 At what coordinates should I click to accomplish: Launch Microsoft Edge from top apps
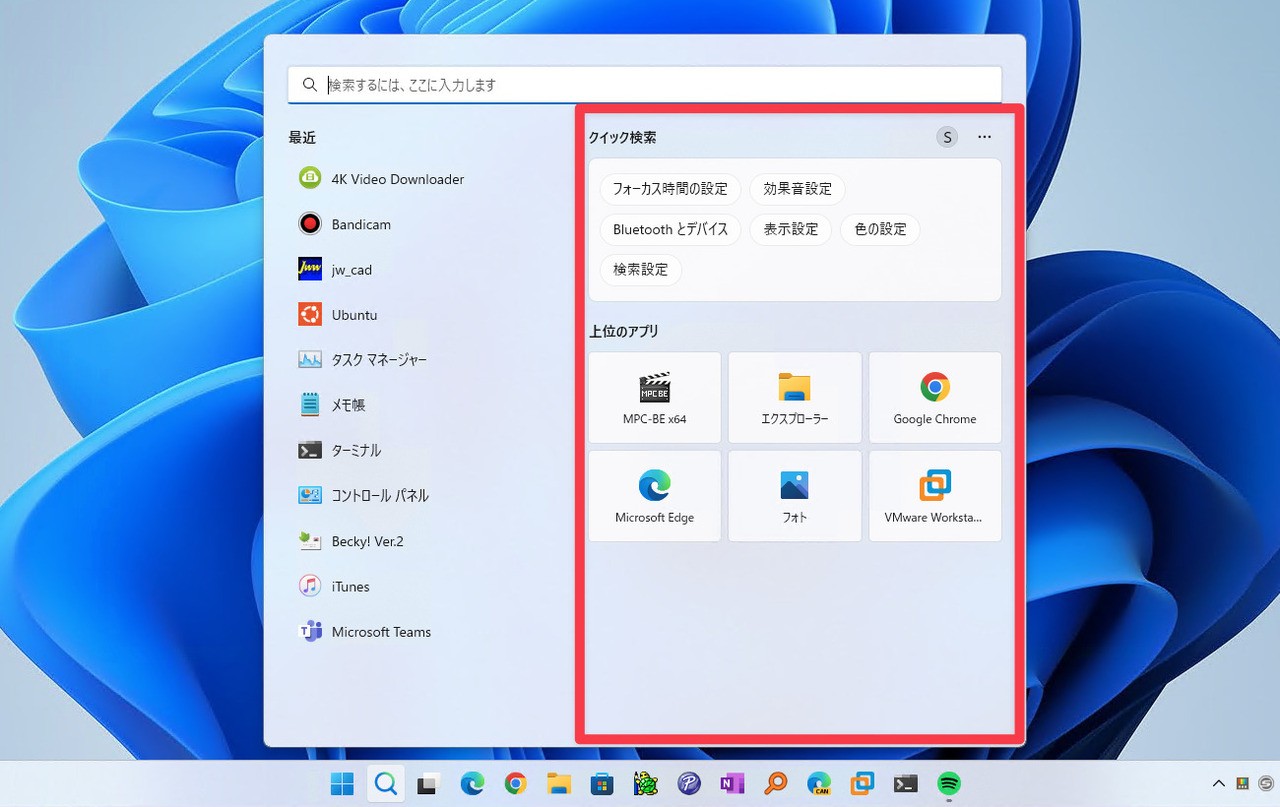[x=655, y=496]
